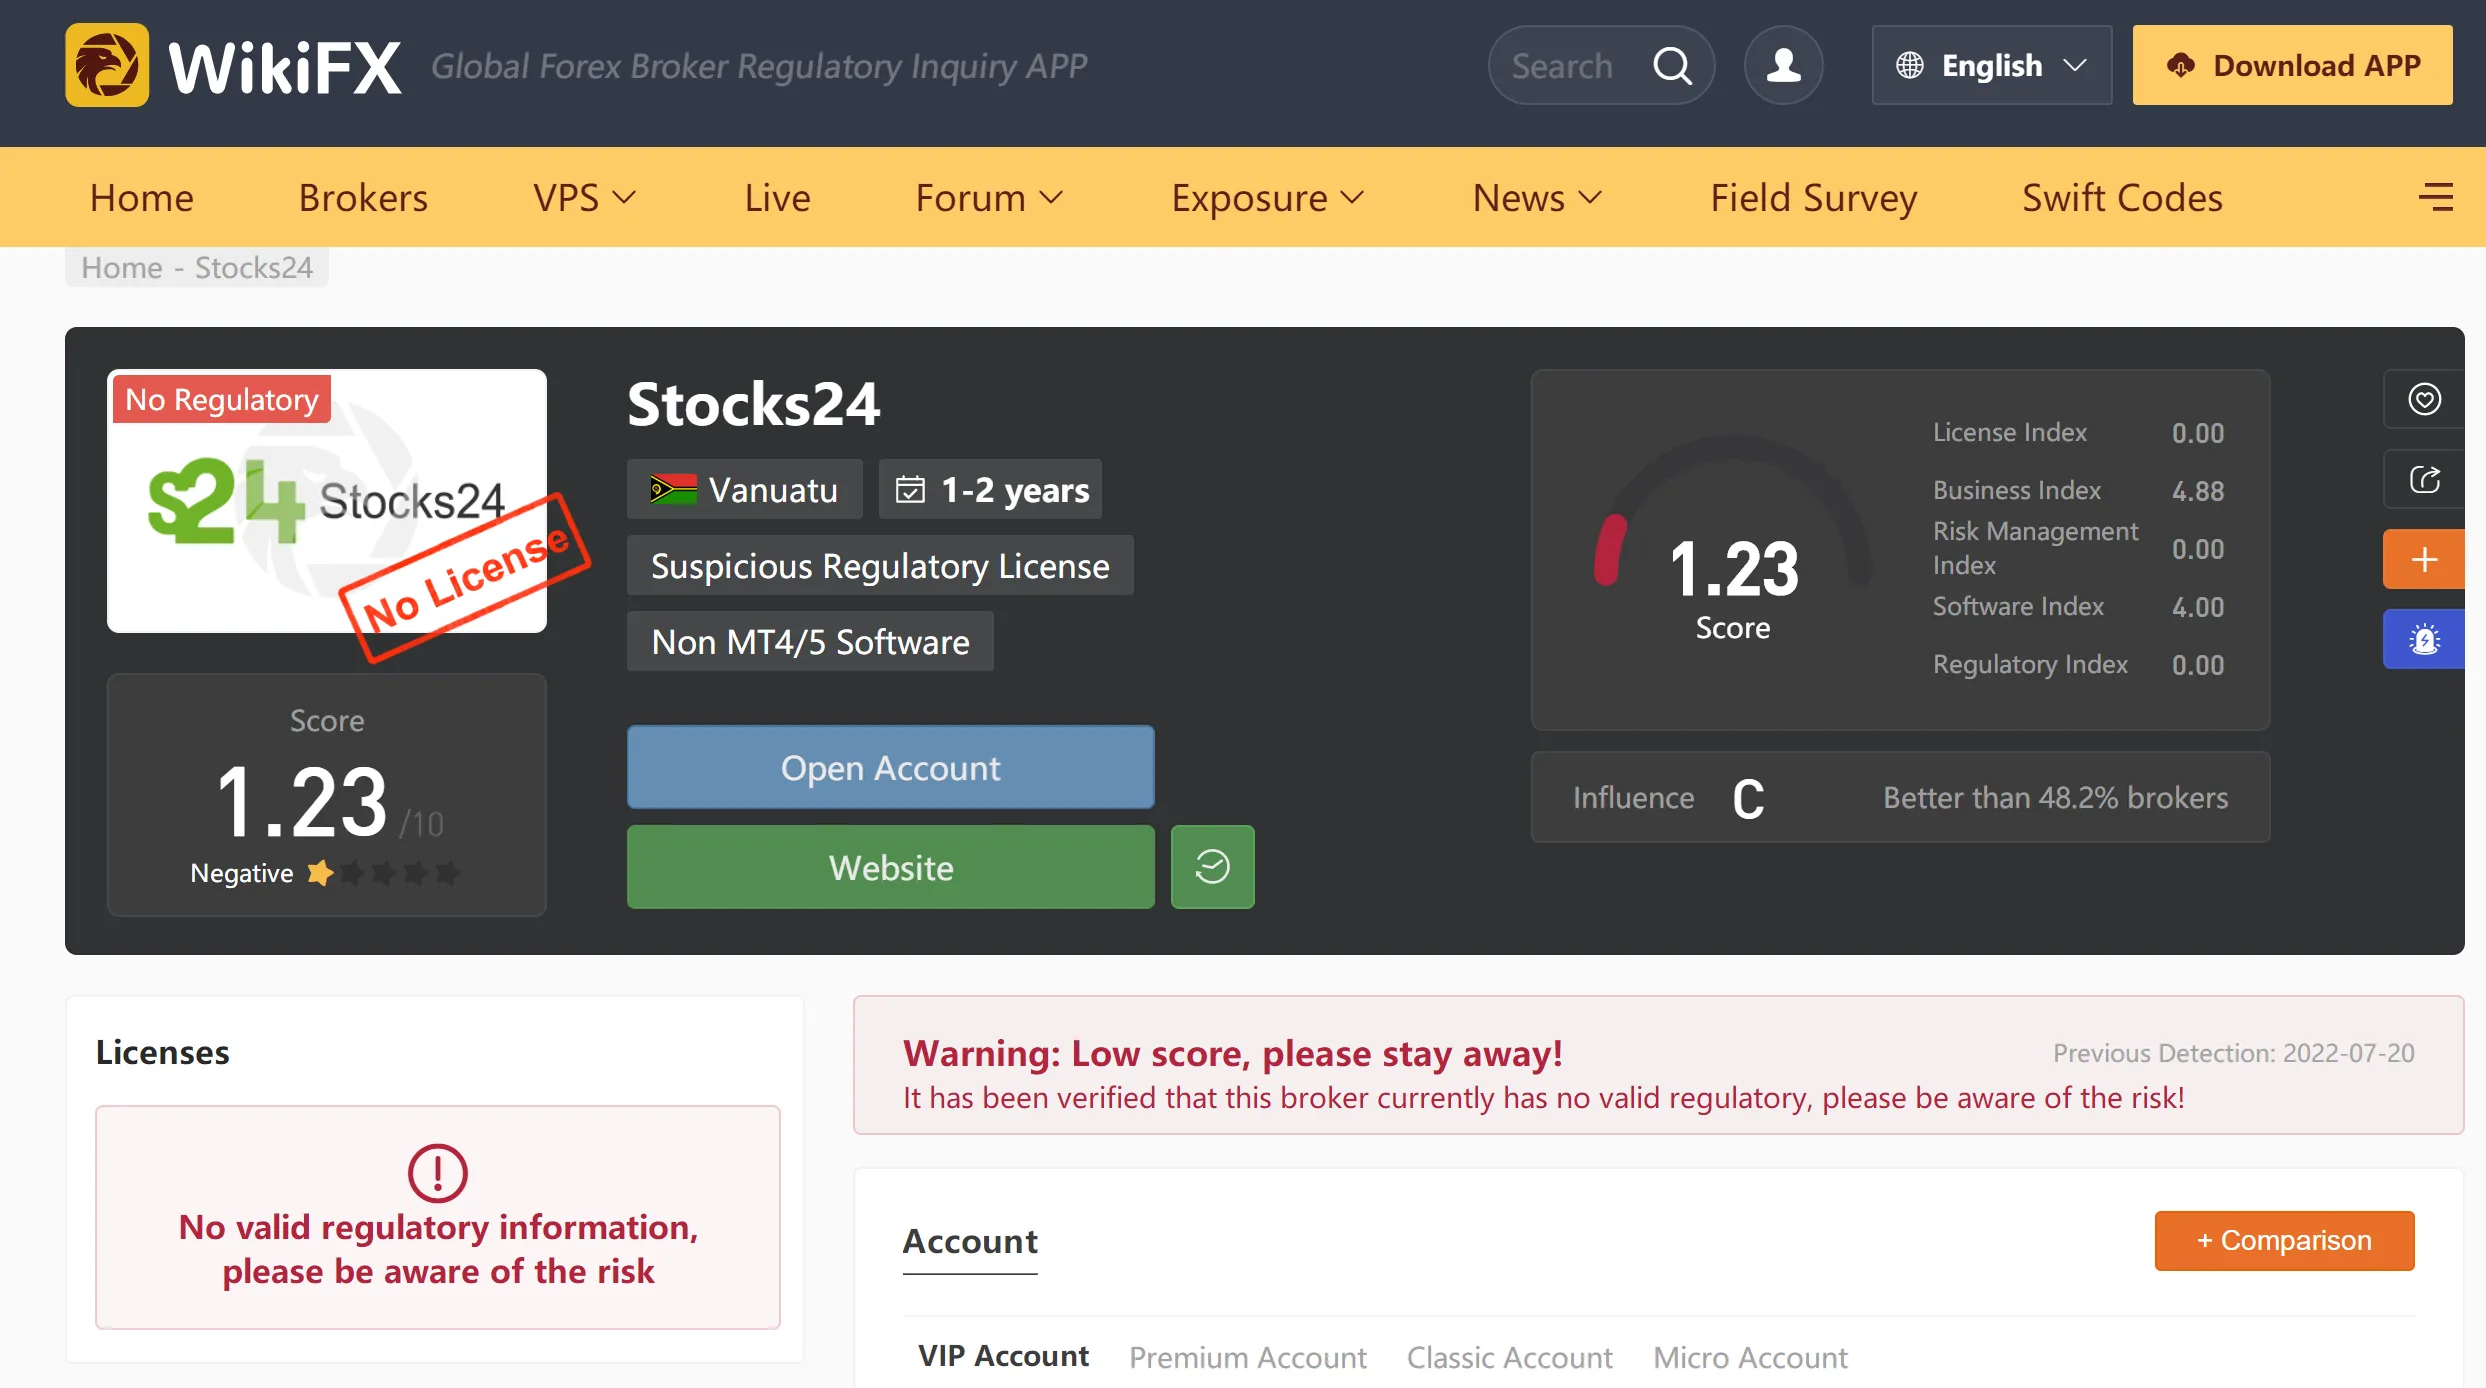Click the green refresh icon beside Website
Viewport: 2486px width, 1388px height.
(1212, 867)
